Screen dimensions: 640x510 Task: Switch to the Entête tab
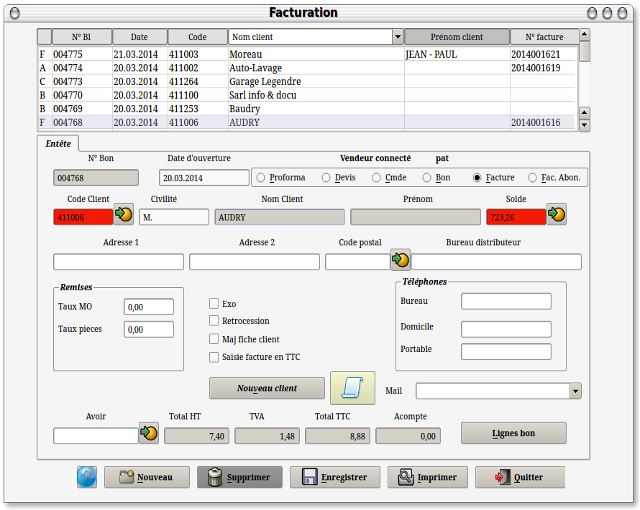[58, 143]
